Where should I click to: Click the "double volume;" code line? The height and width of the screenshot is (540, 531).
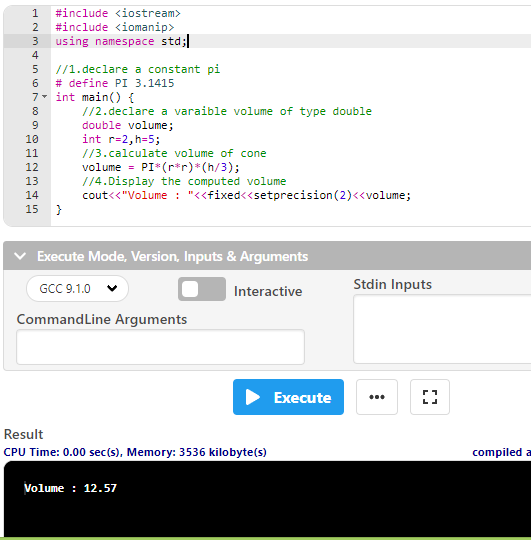point(127,125)
